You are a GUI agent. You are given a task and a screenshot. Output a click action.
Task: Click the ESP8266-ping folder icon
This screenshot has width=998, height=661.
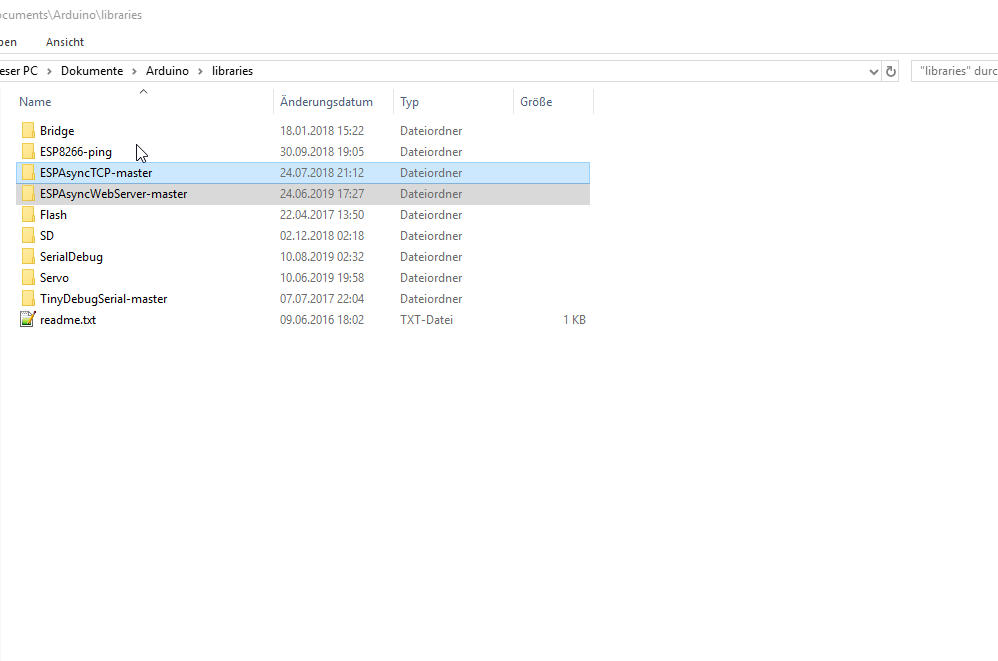28,151
